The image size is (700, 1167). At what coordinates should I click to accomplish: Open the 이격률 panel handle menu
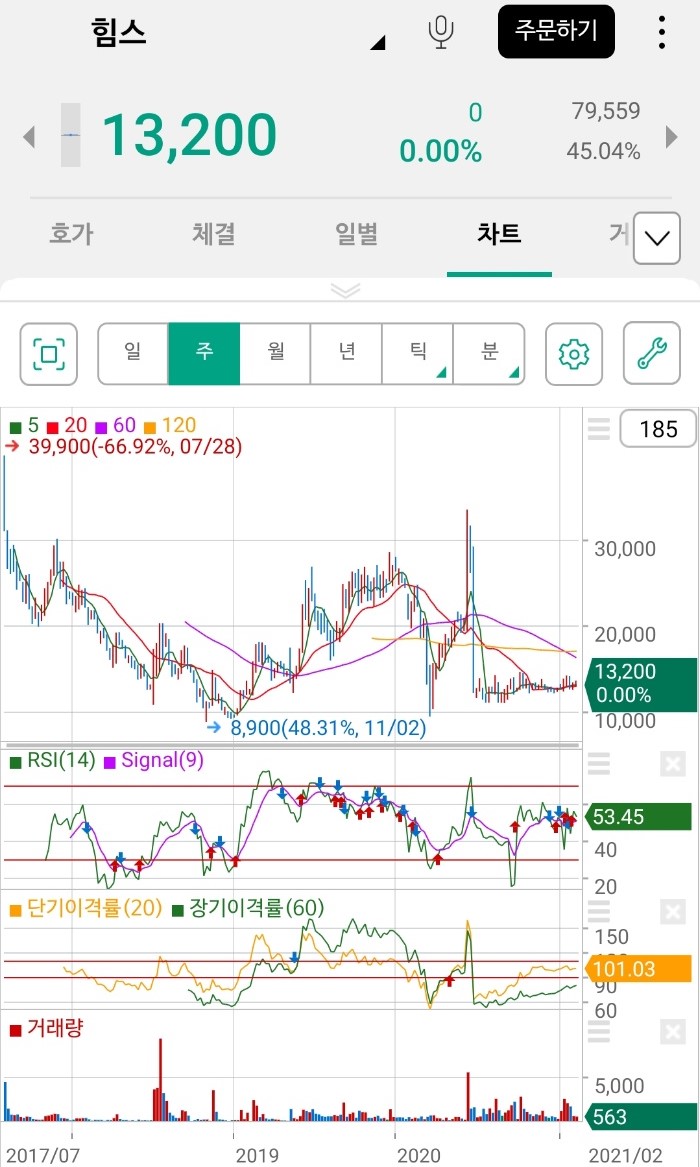pyautogui.click(x=598, y=911)
